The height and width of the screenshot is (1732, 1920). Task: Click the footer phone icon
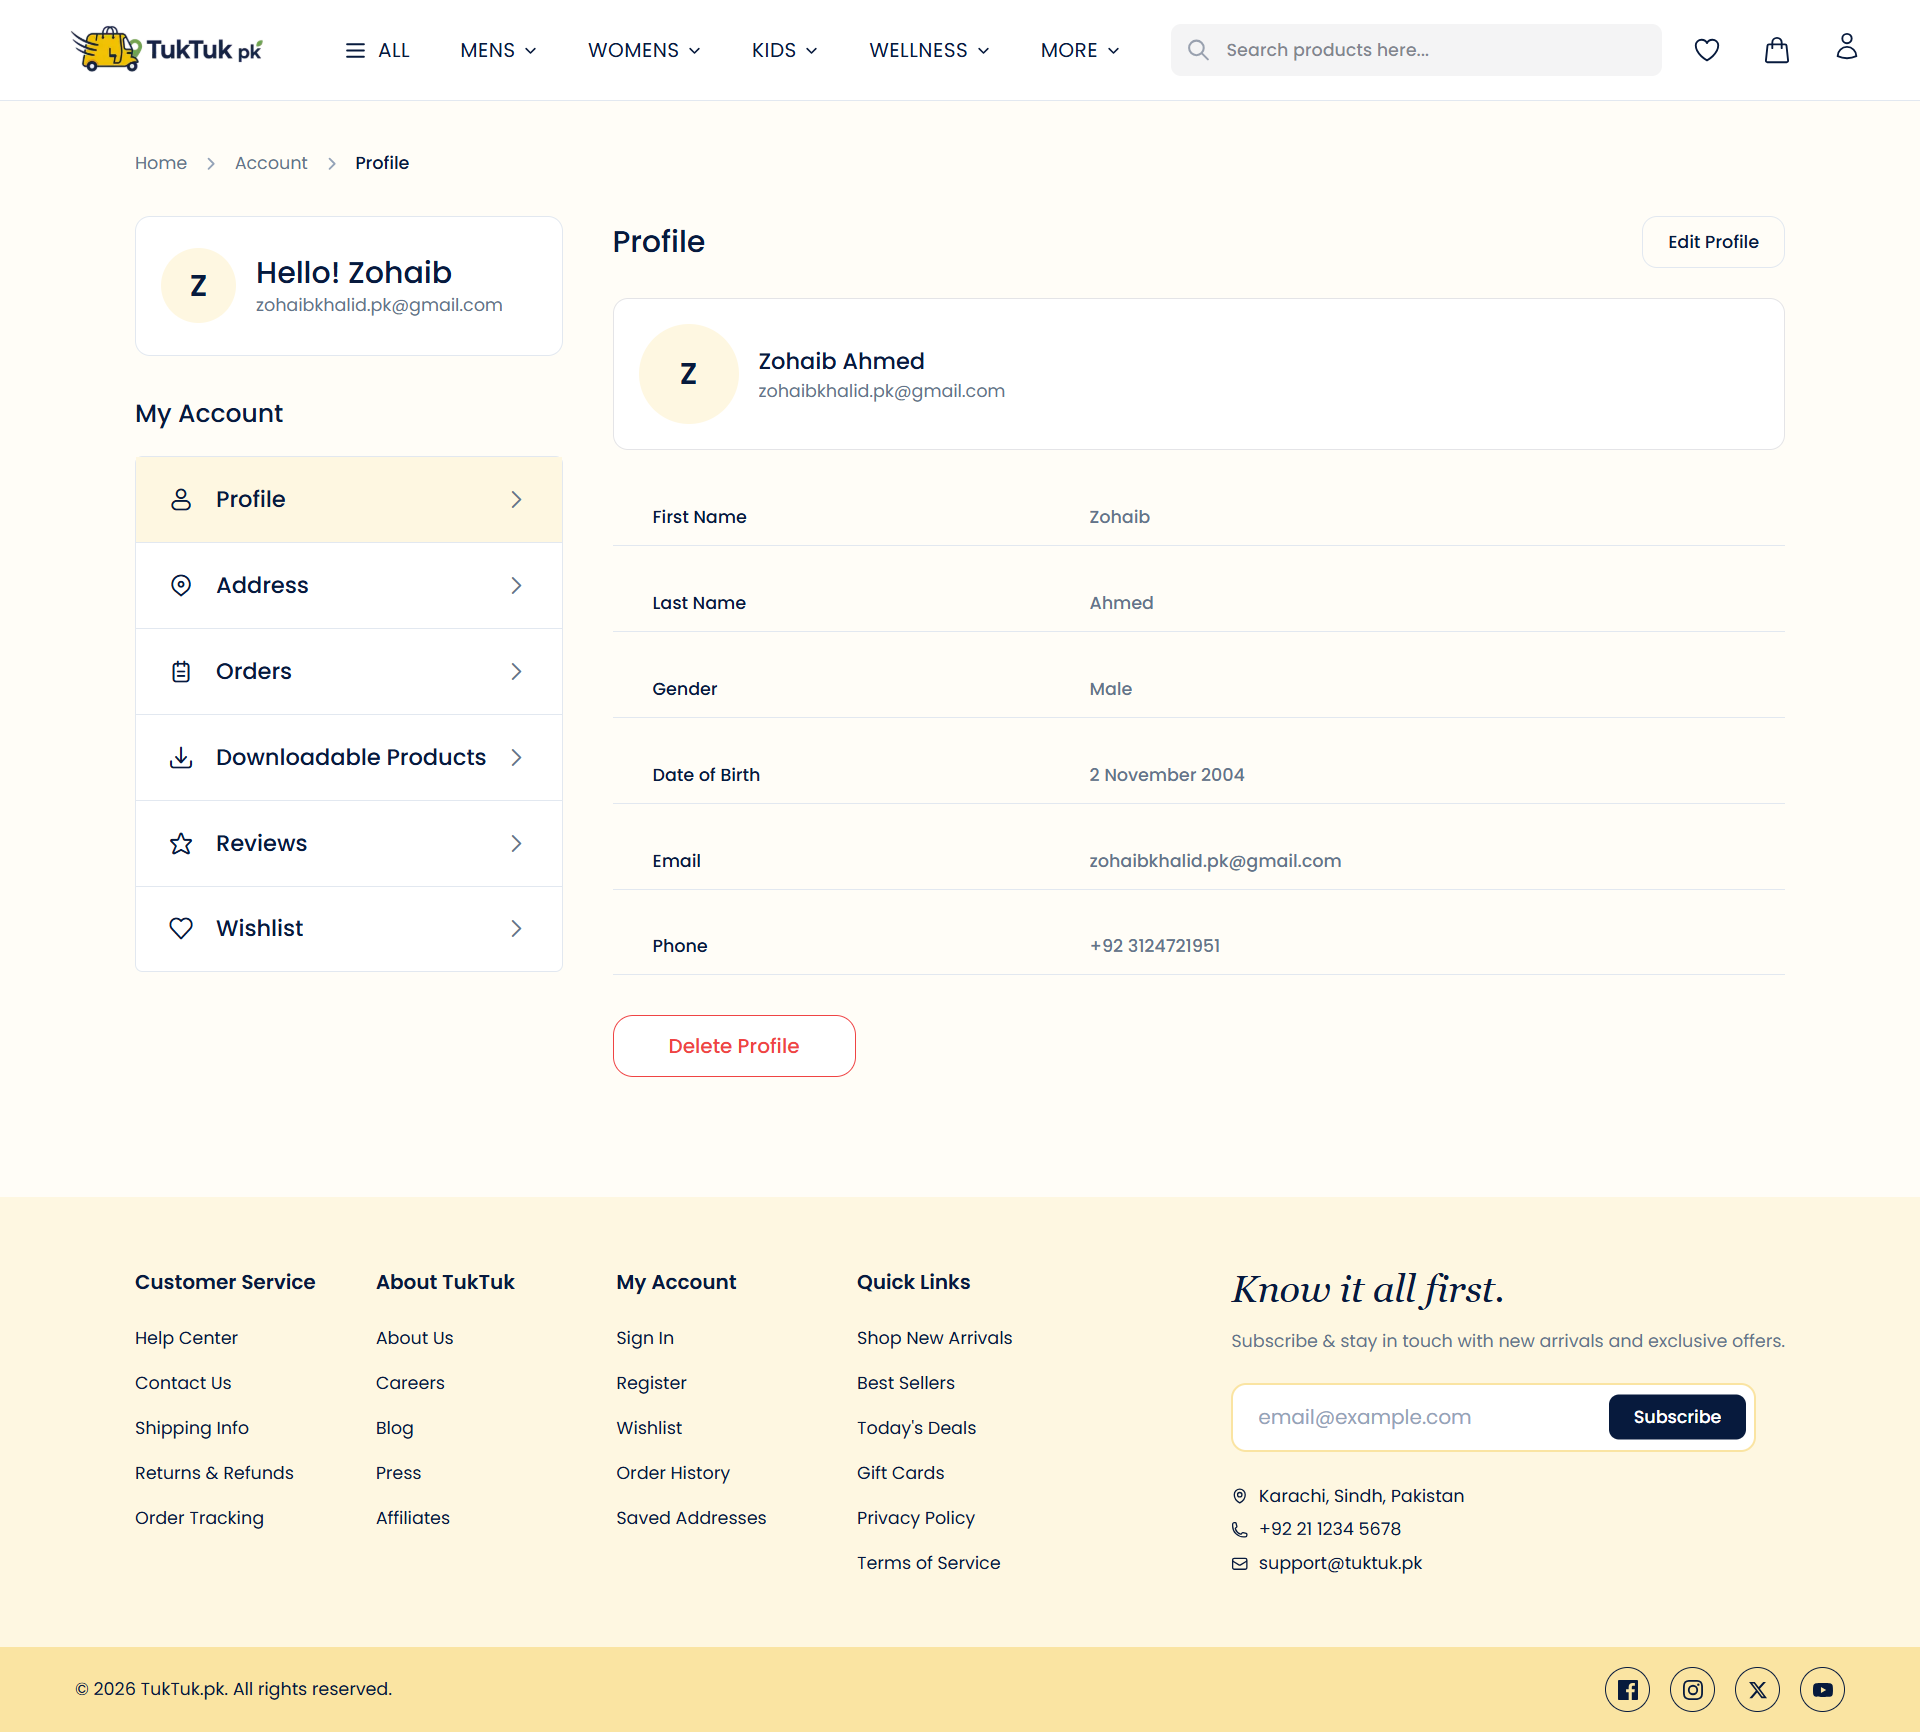1240,1529
